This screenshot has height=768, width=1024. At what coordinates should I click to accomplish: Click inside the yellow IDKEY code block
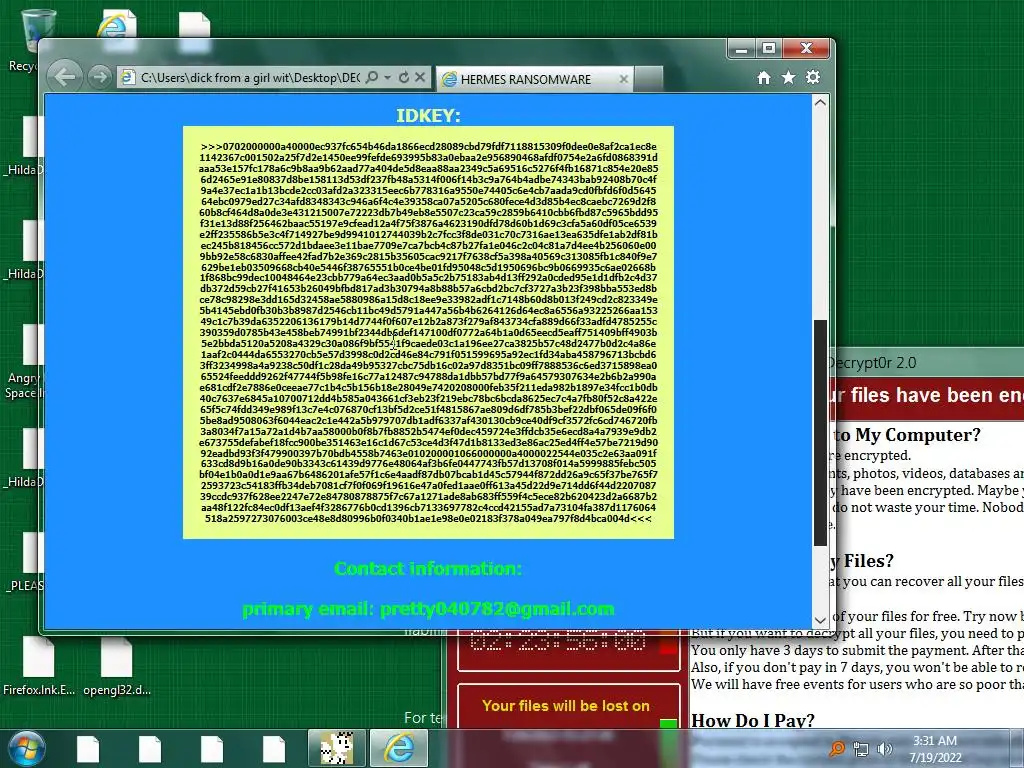coord(428,332)
